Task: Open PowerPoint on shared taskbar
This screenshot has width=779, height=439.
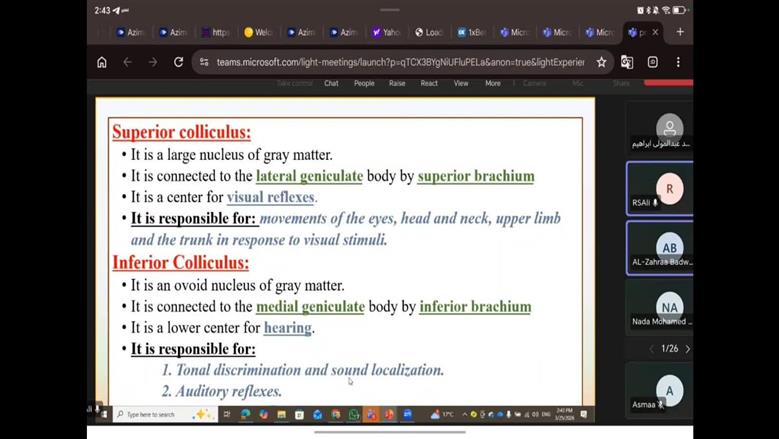Action: (x=390, y=414)
